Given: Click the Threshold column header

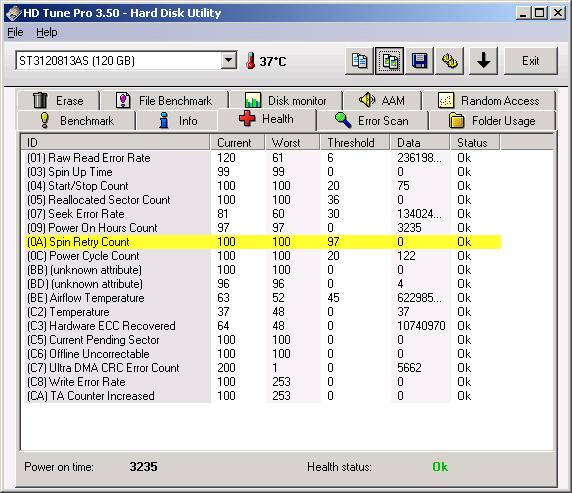Looking at the screenshot, I should 355,142.
